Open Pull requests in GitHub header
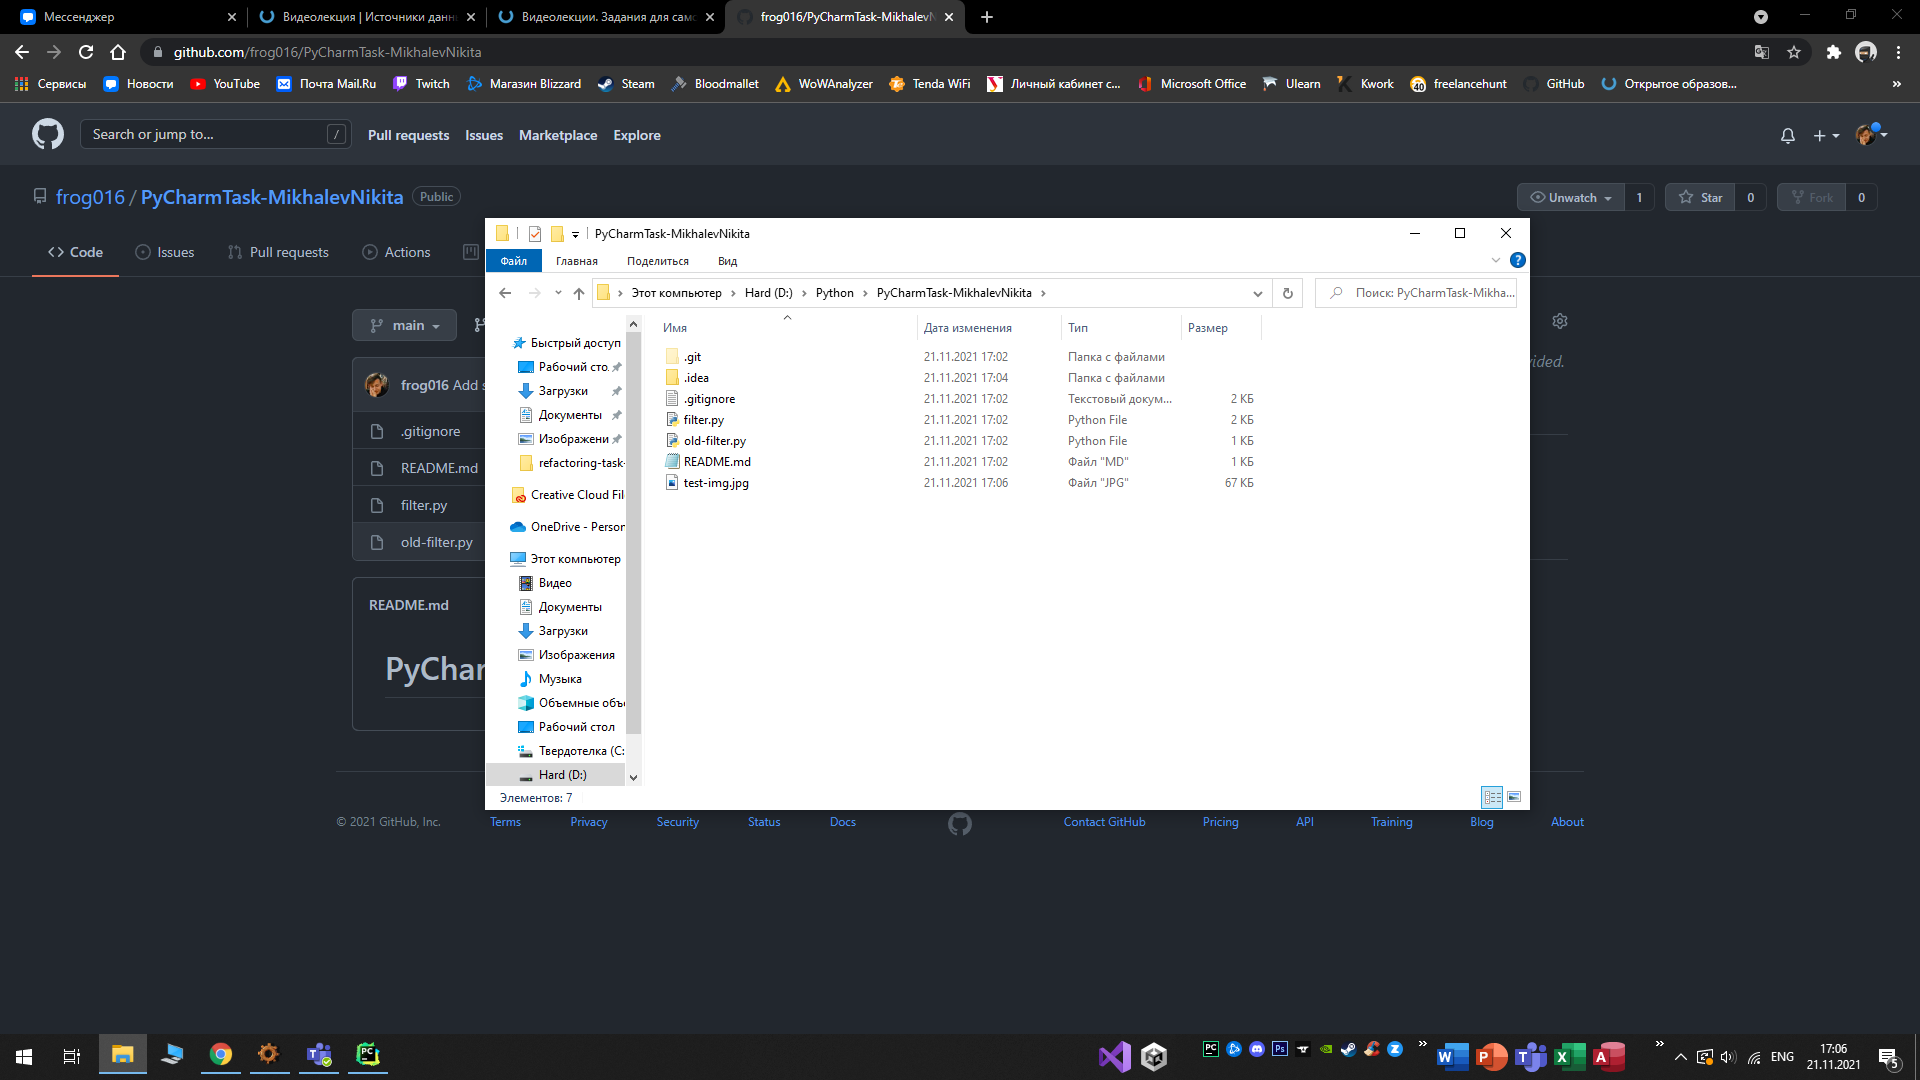 [x=408, y=135]
